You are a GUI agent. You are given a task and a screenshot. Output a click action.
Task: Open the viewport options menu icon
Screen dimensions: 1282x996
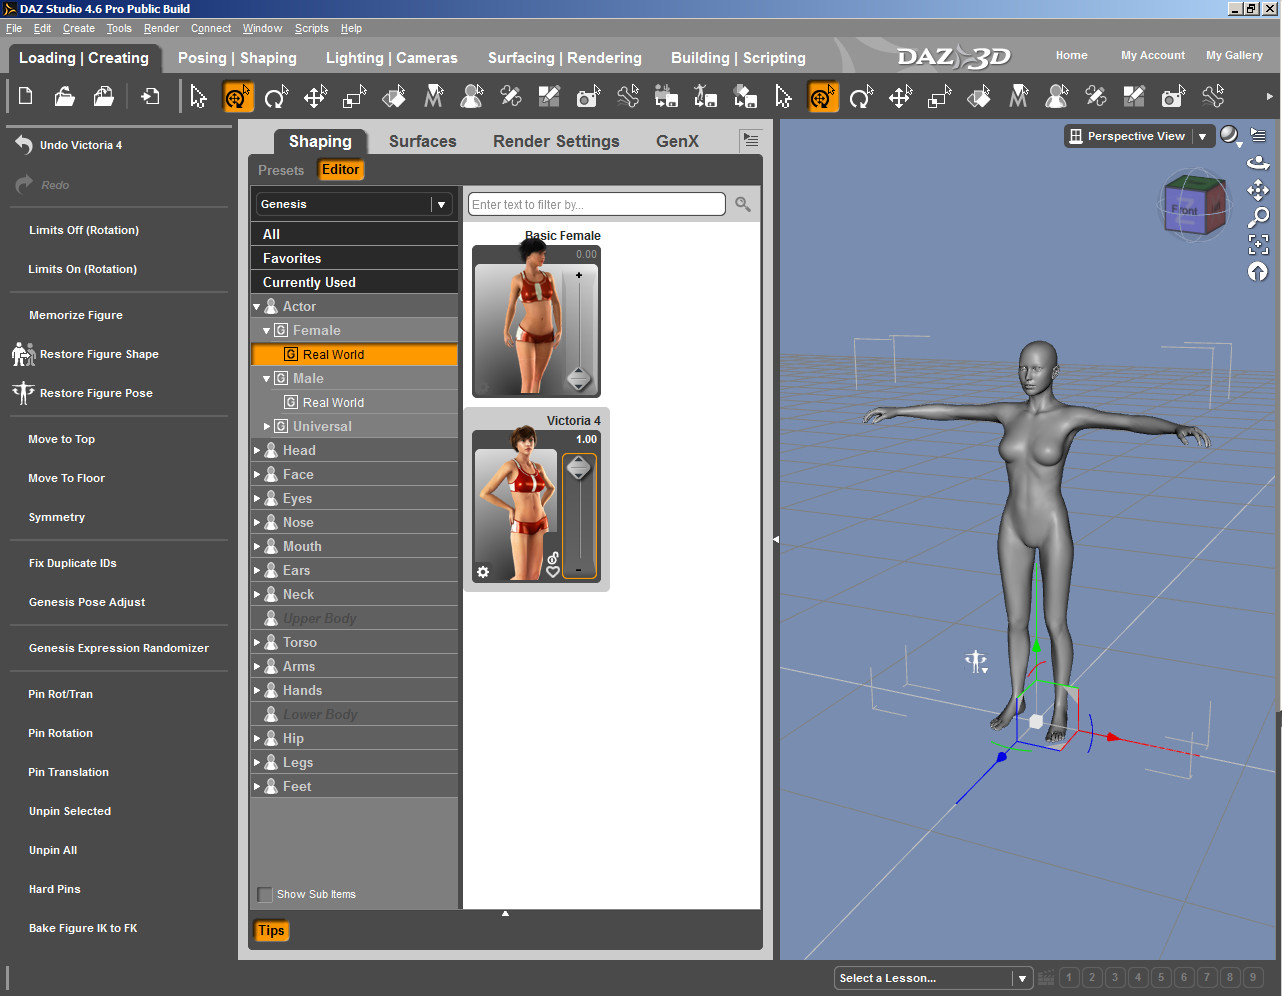[x=1259, y=135]
